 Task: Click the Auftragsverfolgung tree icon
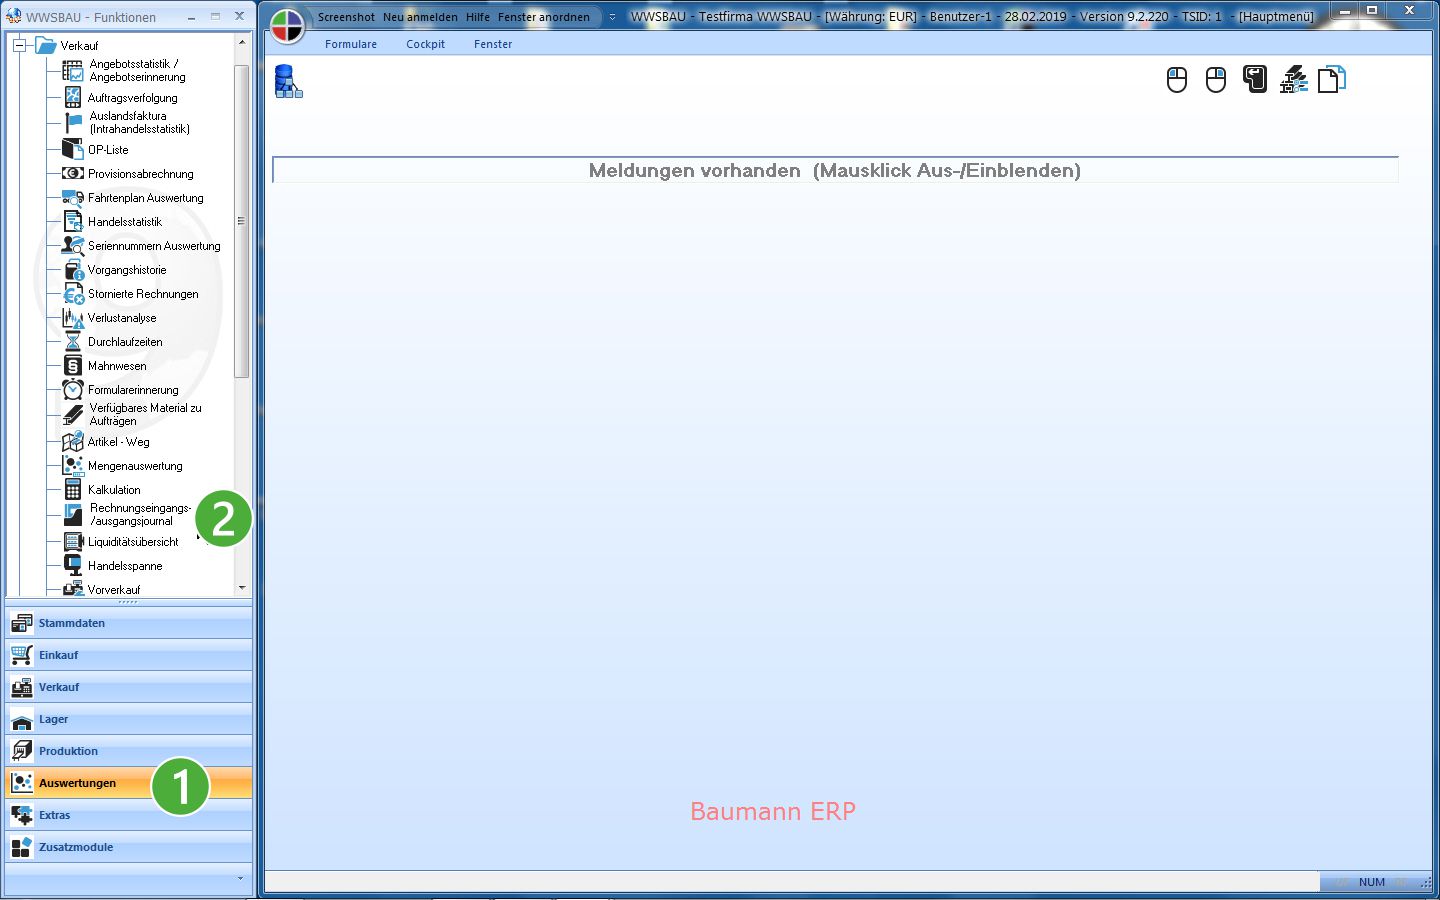73,97
